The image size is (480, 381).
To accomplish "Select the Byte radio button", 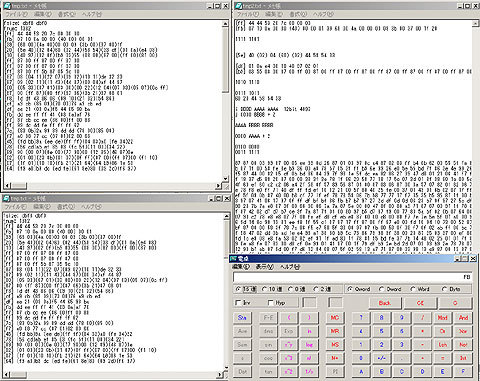I will pos(451,289).
